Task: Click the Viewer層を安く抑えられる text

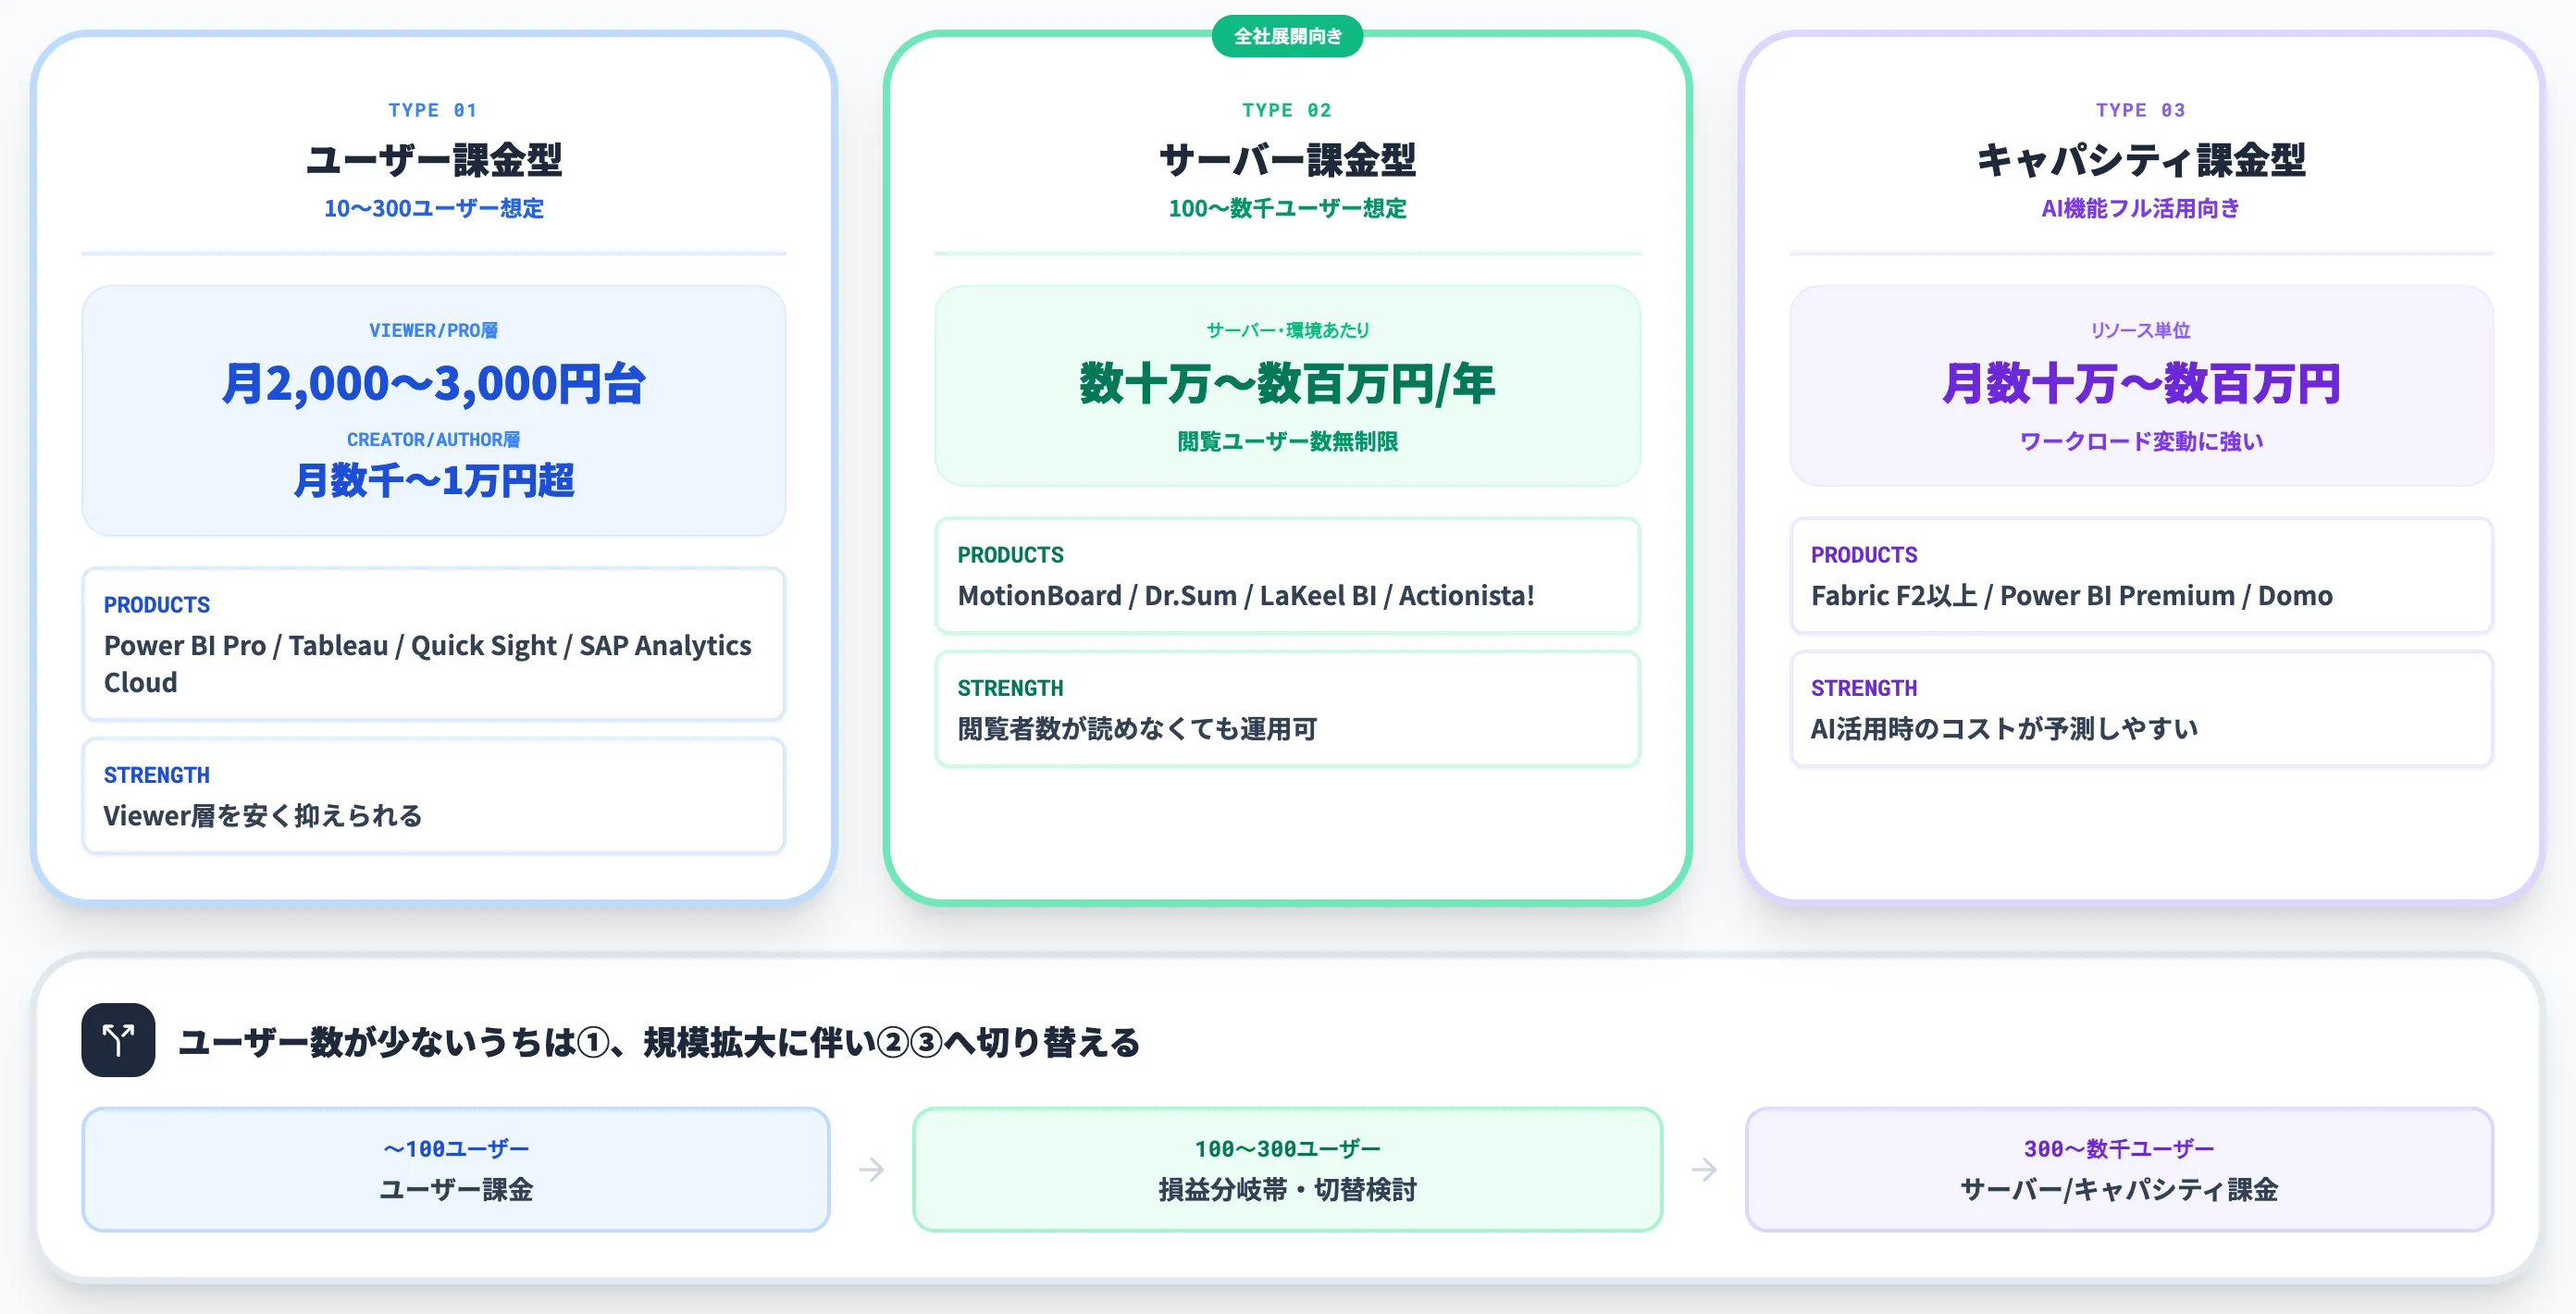Action: tap(263, 816)
